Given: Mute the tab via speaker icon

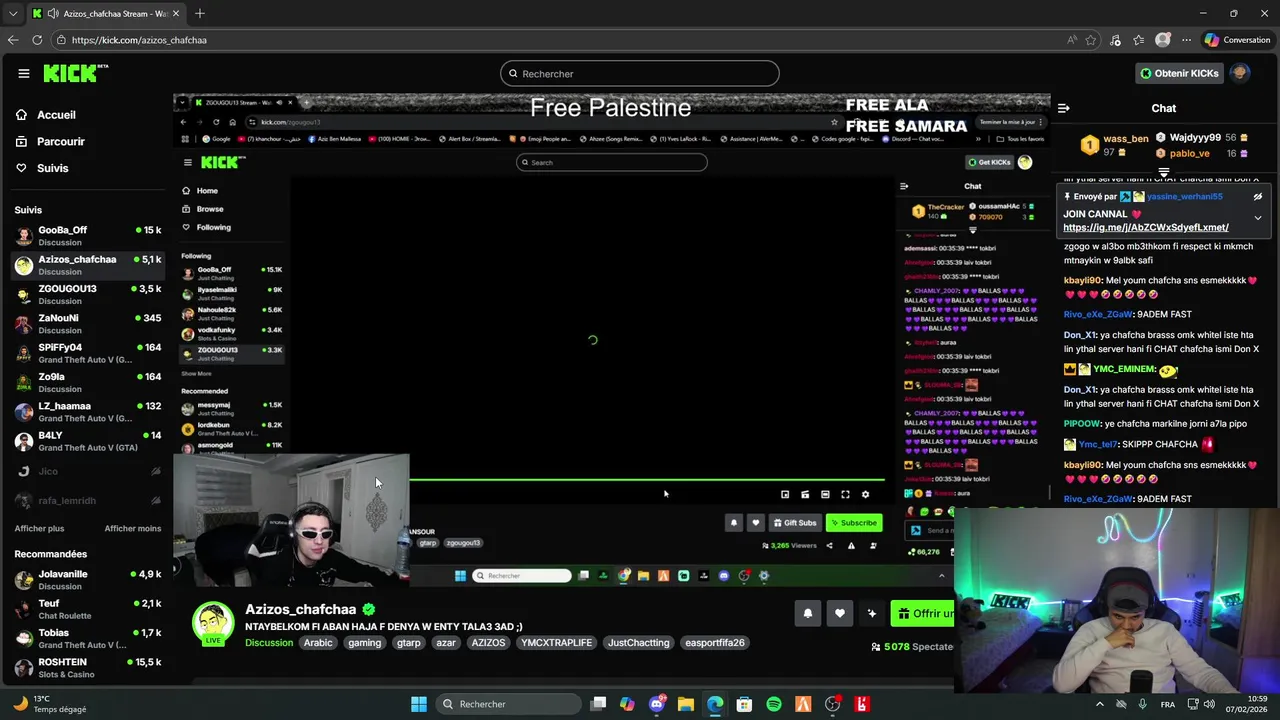Looking at the screenshot, I should (51, 14).
